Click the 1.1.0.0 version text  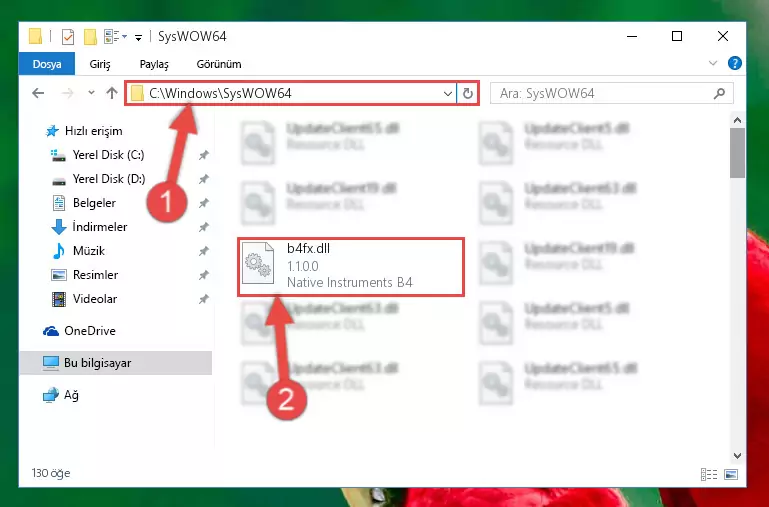click(303, 266)
